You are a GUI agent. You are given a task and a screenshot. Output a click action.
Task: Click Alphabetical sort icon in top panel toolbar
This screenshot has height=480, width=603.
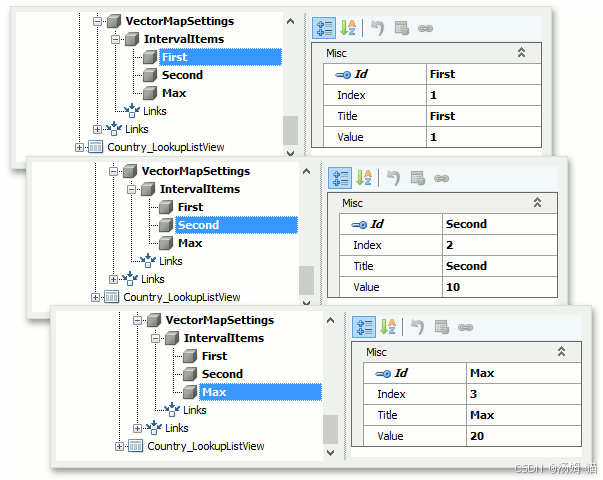pyautogui.click(x=348, y=28)
